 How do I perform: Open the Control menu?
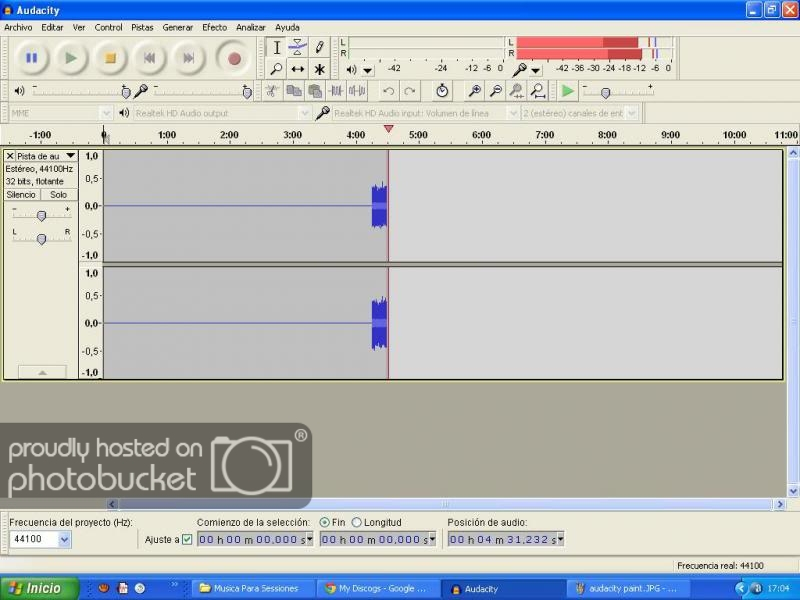pos(108,28)
